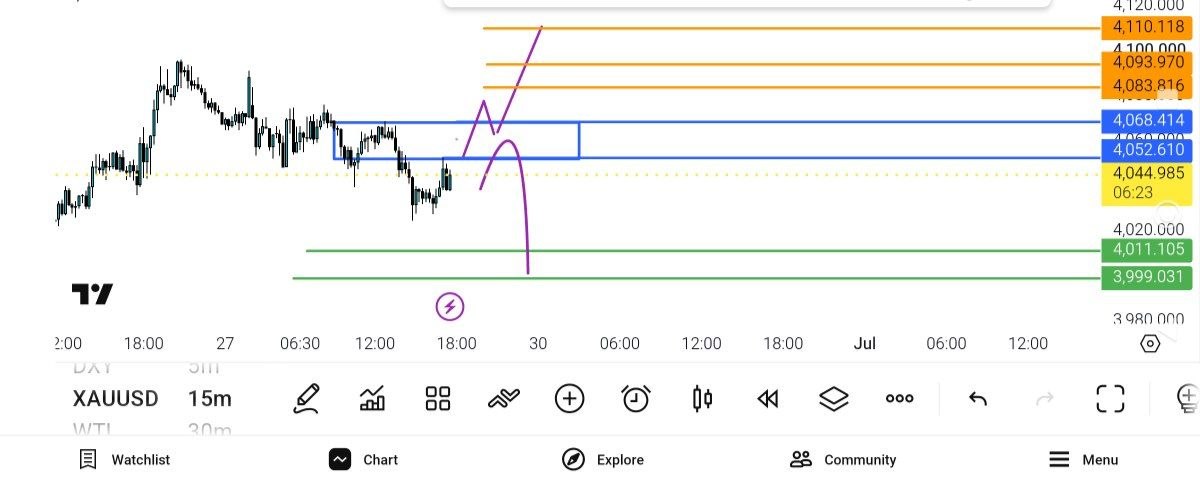The image size is (1200, 484).
Task: Open the object tree layers icon
Action: (833, 399)
